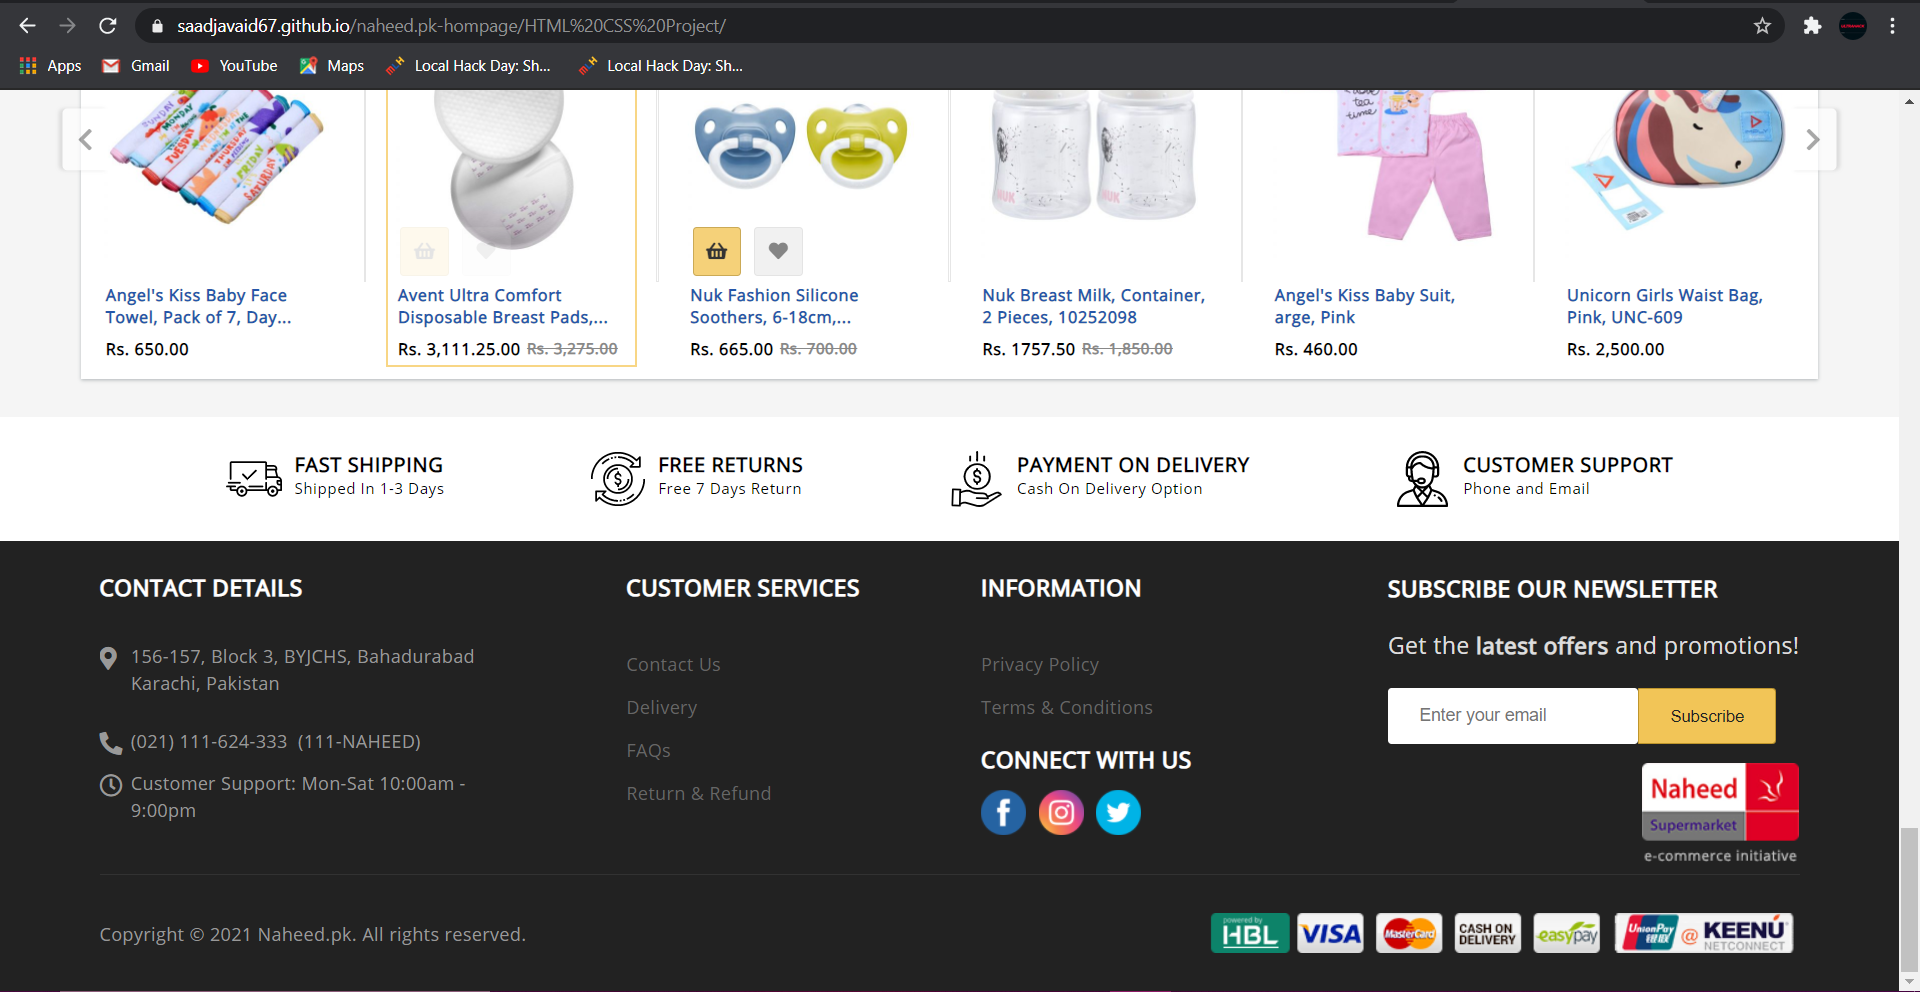The height and width of the screenshot is (992, 1920).
Task: Click the scrollbar up arrow
Action: click(x=1909, y=101)
